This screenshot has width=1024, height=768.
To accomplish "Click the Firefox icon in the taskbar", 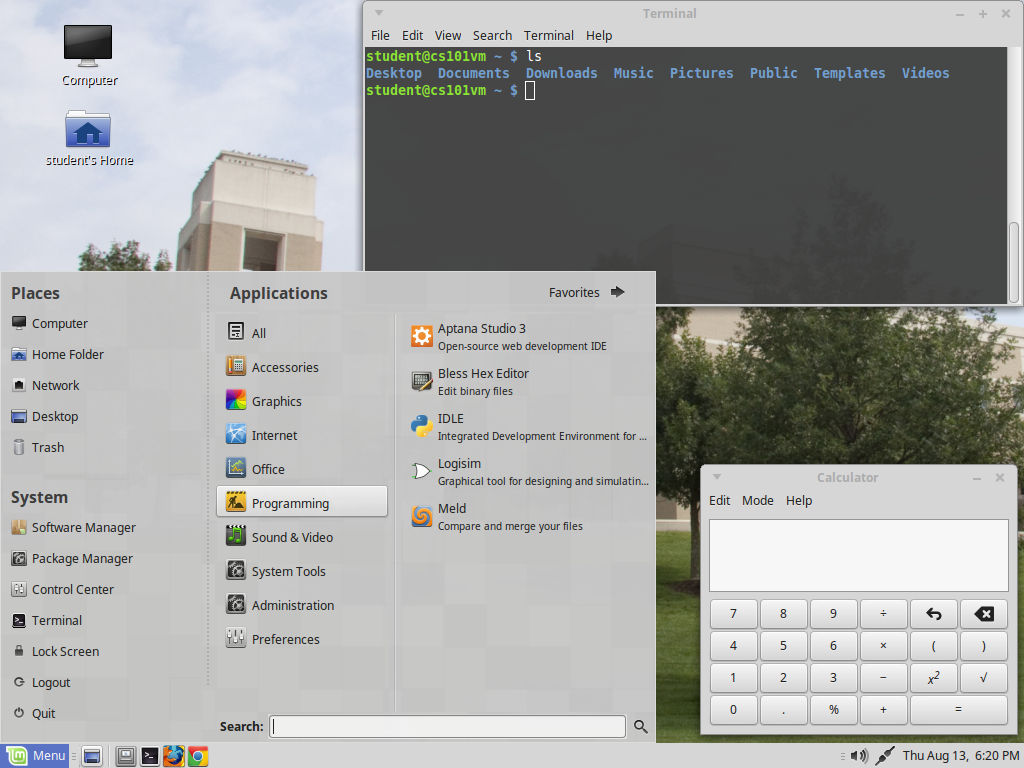I will click(174, 756).
